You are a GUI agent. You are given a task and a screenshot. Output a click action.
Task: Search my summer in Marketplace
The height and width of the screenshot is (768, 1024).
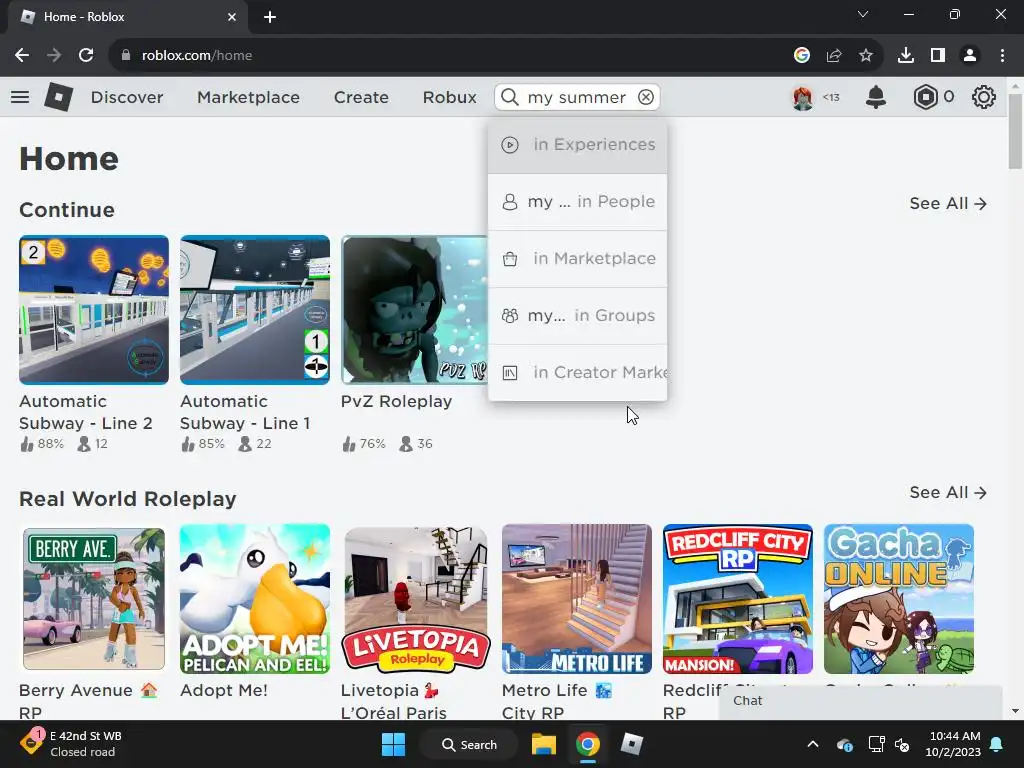pos(577,259)
